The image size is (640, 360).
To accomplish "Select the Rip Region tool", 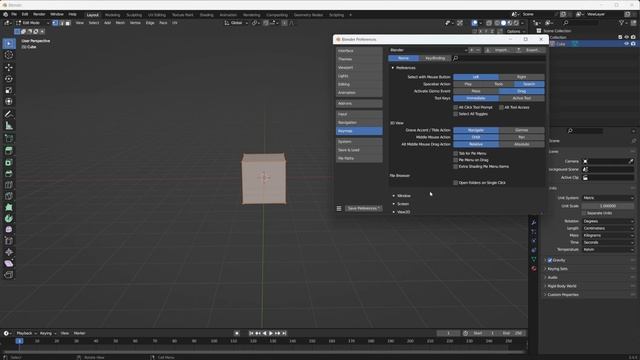I will coord(9,275).
